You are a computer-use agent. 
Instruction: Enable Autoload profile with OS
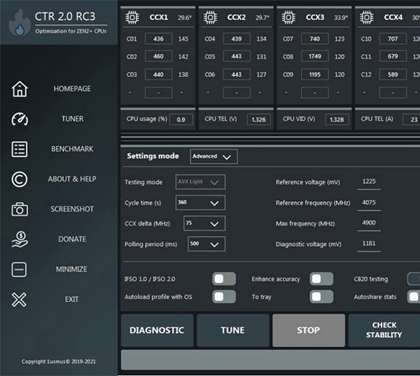tap(224, 297)
